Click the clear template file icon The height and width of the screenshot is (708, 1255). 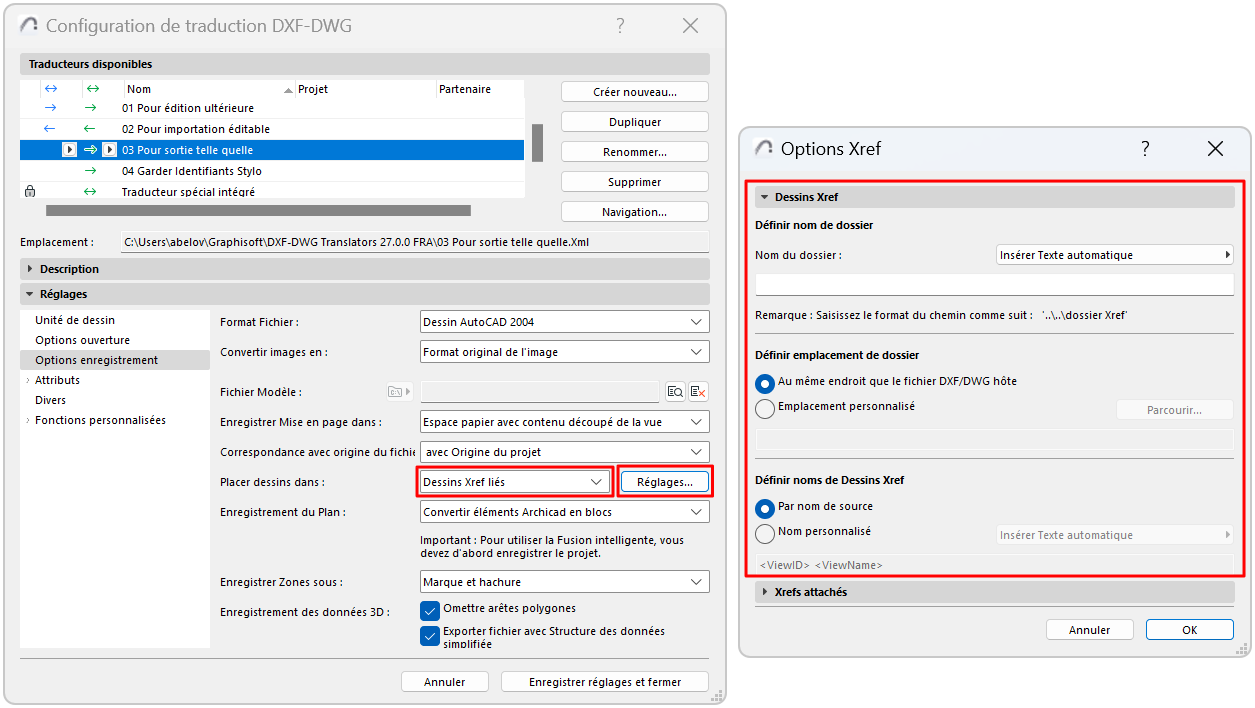698,392
